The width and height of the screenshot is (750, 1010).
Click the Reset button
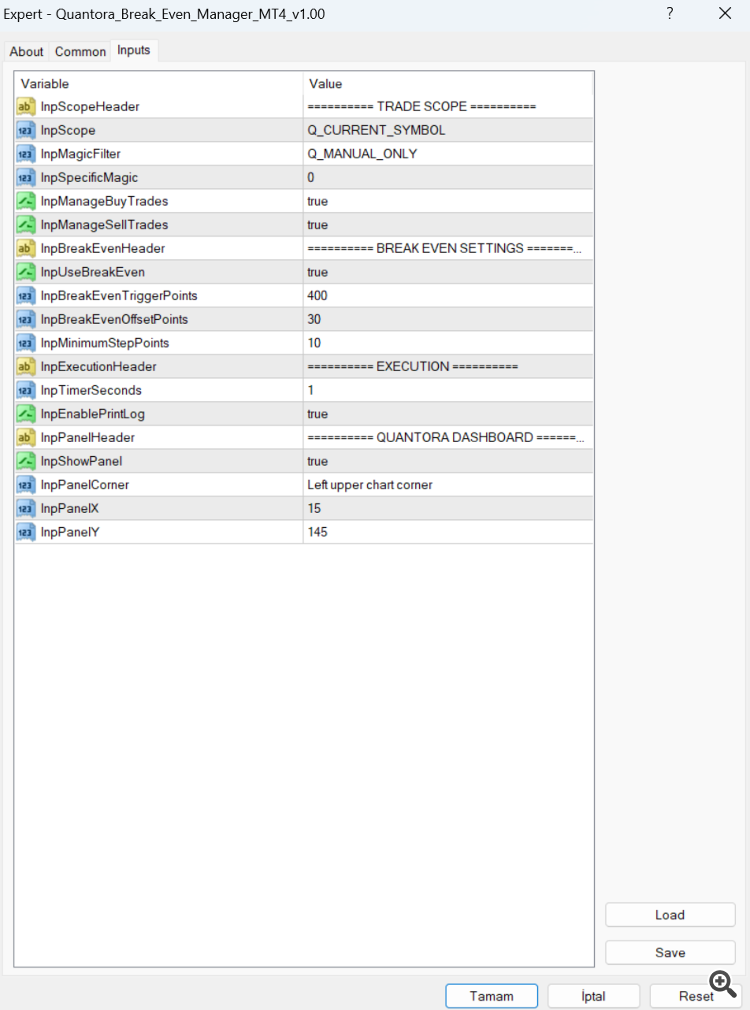pos(696,996)
